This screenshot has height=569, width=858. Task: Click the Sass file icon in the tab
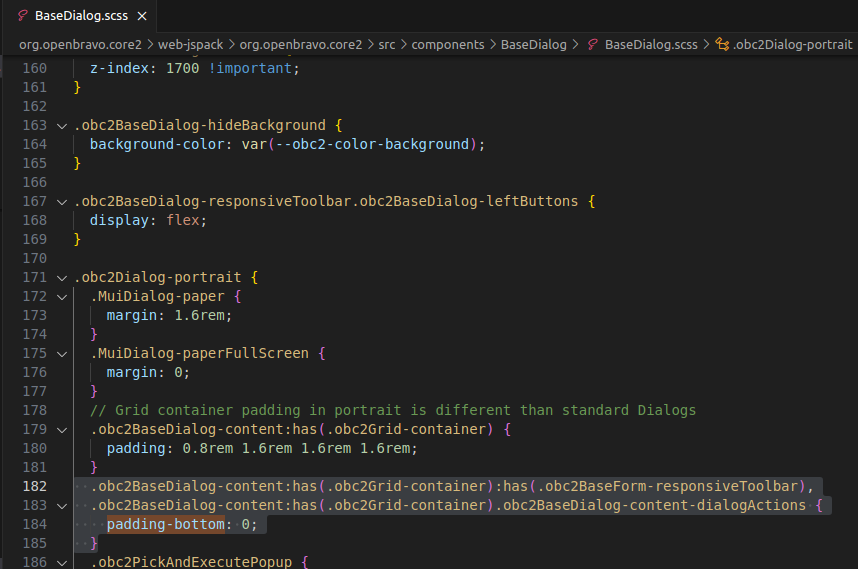(x=22, y=16)
